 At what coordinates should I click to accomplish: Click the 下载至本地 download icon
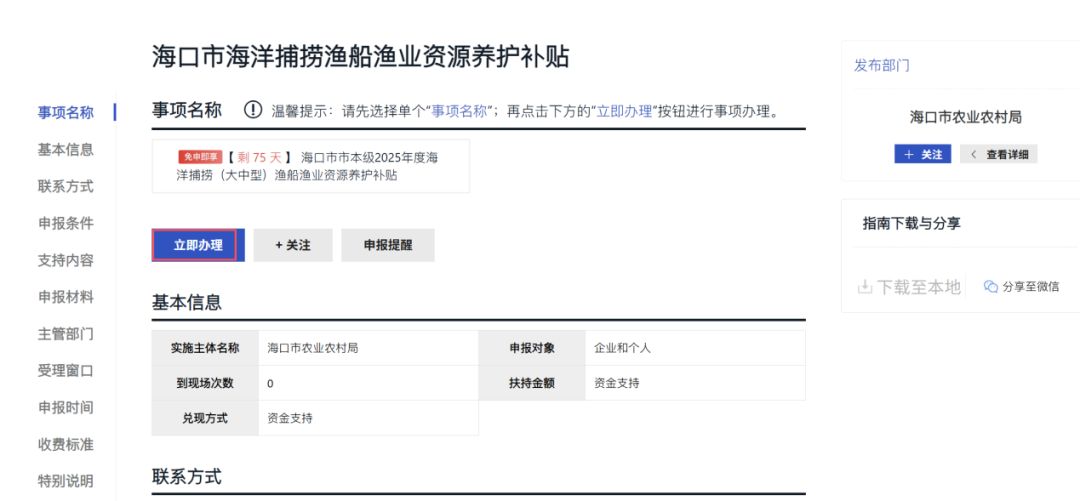864,287
